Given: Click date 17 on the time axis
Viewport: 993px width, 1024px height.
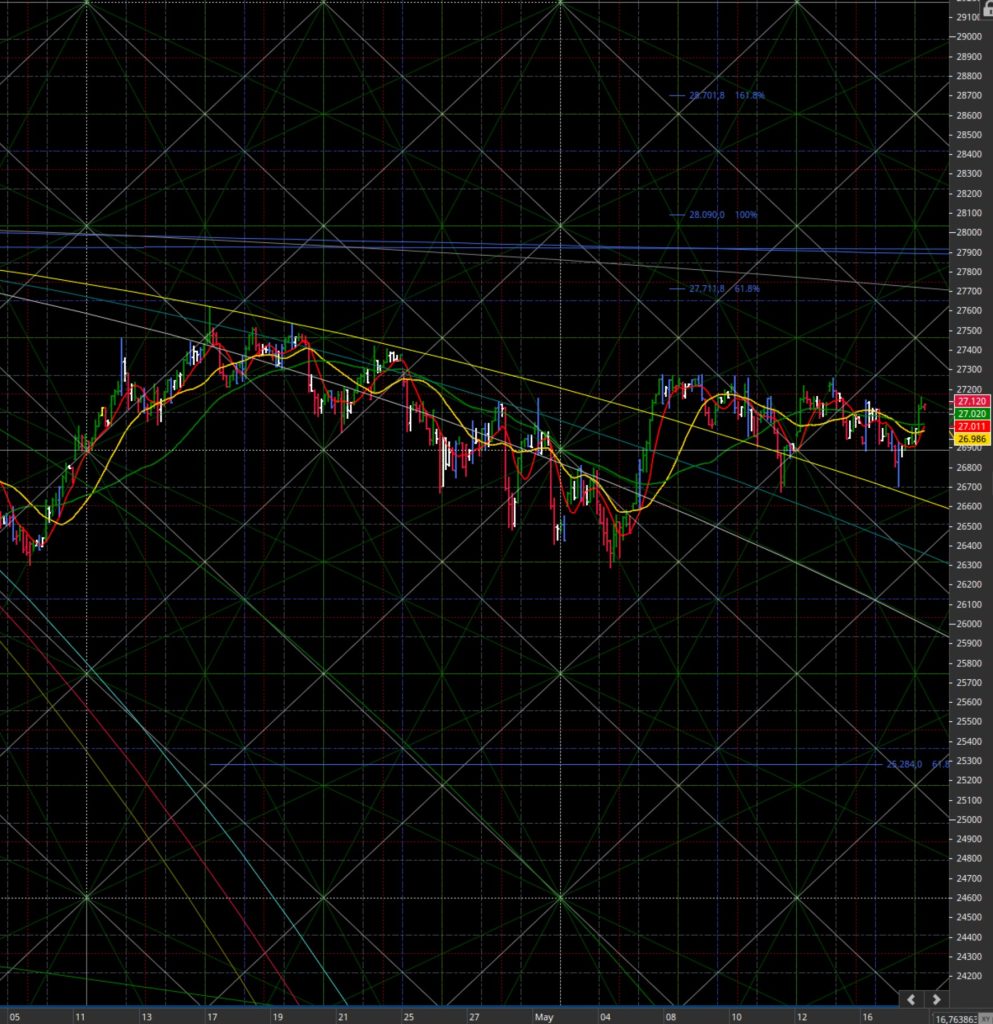Looking at the screenshot, I should point(212,1017).
